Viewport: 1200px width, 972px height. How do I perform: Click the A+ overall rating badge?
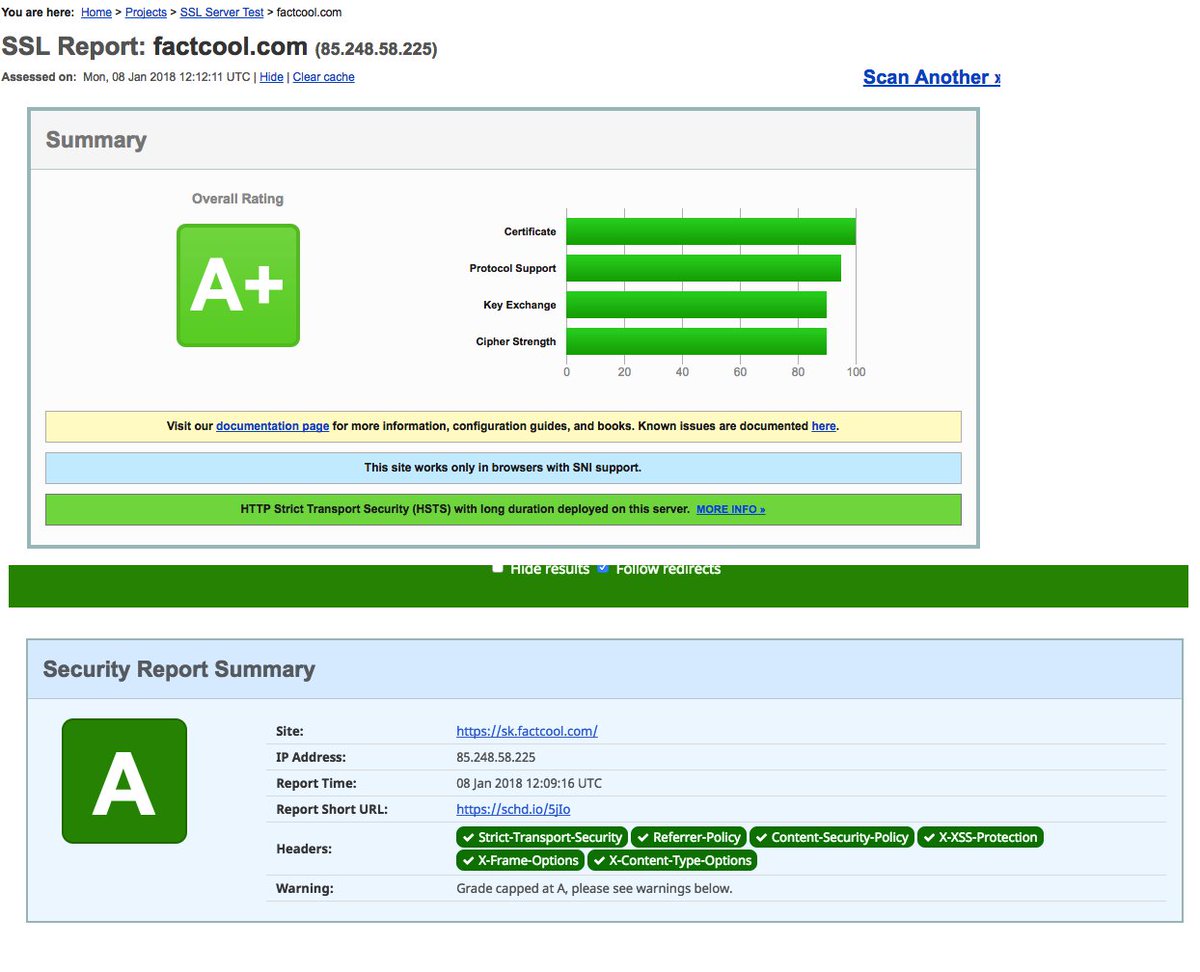click(238, 286)
